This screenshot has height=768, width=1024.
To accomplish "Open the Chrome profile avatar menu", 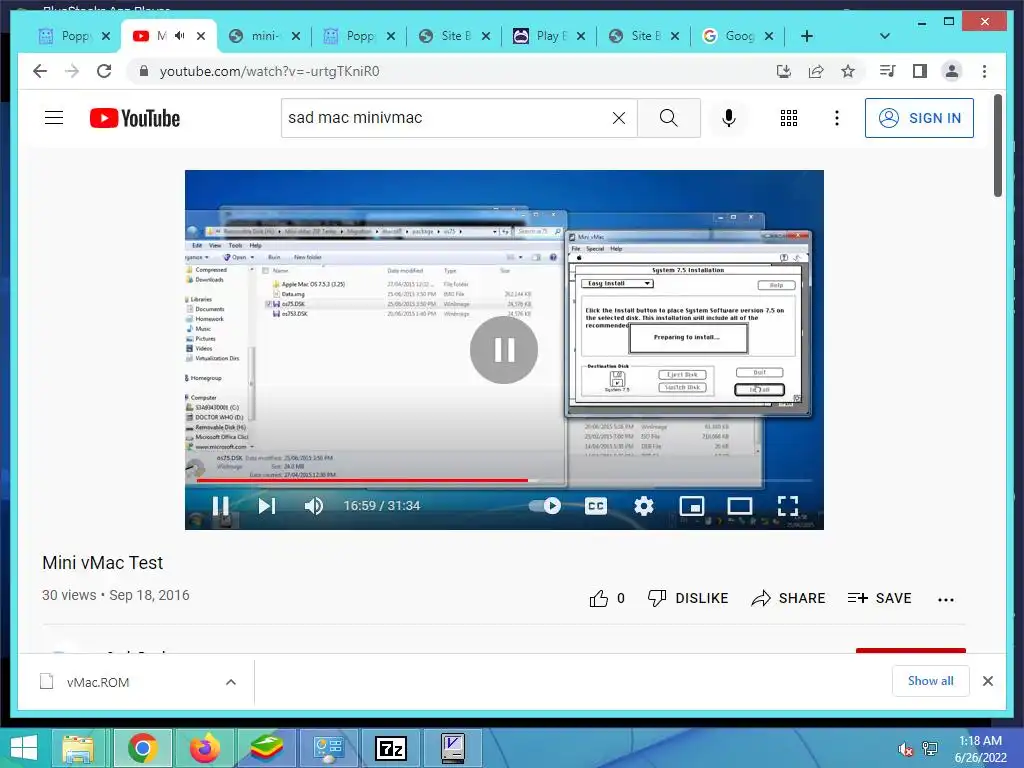I will (952, 71).
